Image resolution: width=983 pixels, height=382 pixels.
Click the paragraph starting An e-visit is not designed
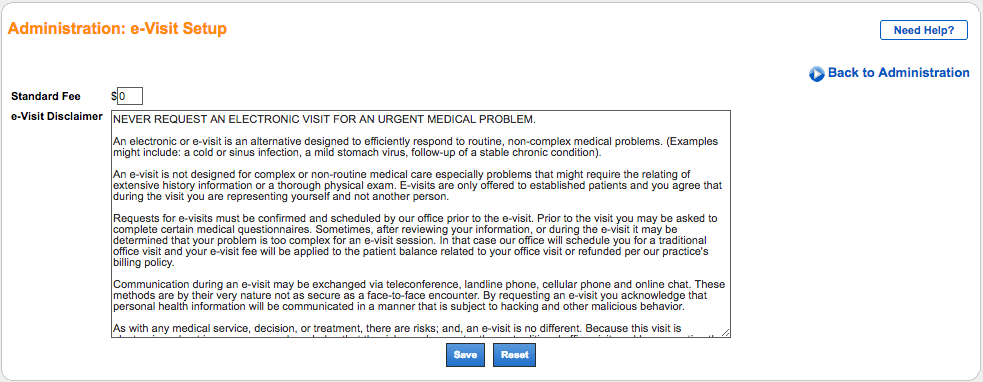coord(418,185)
